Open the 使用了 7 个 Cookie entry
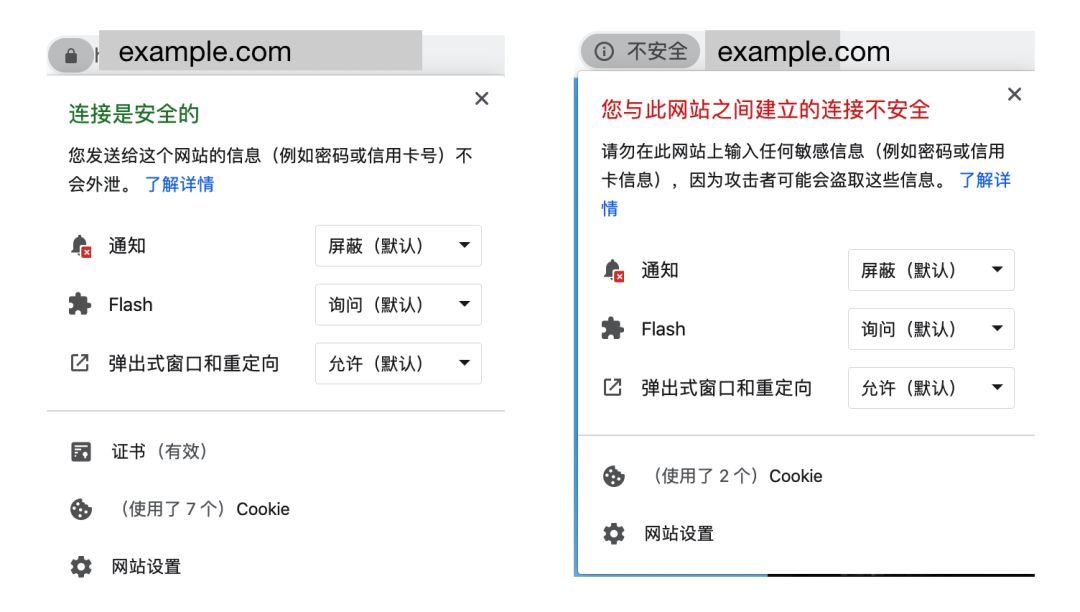Screen dimensions: 1080x612 [204, 509]
